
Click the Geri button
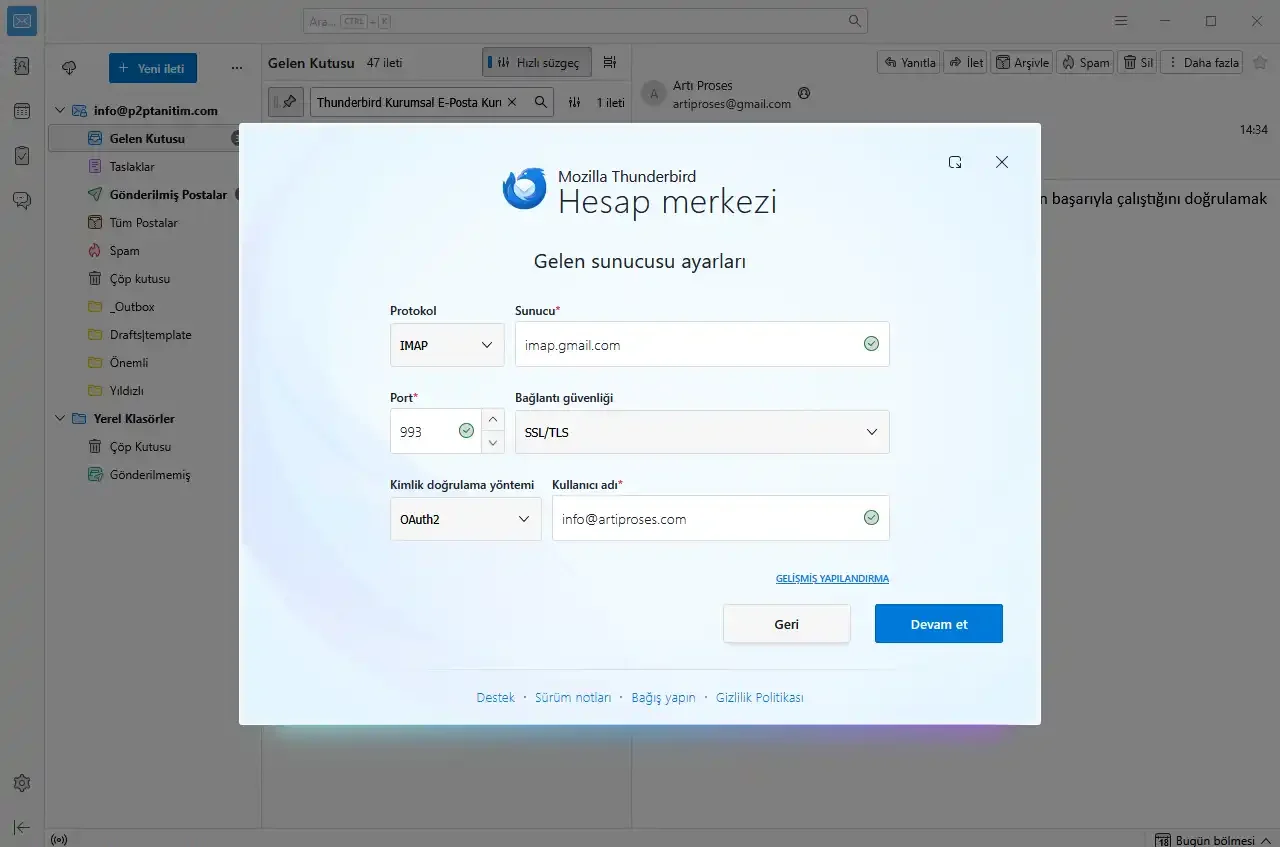[787, 624]
